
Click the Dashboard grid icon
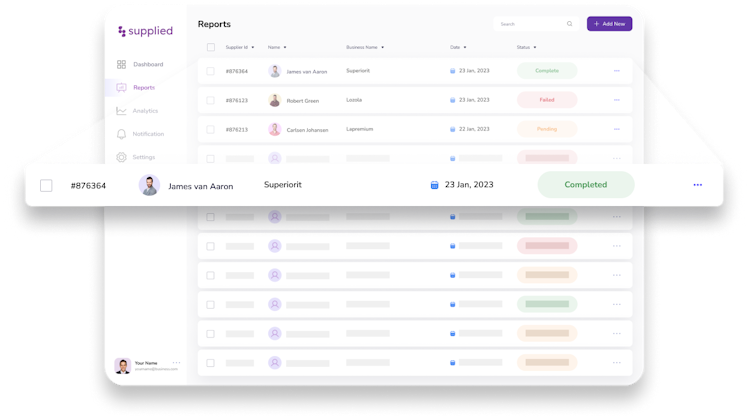(121, 64)
